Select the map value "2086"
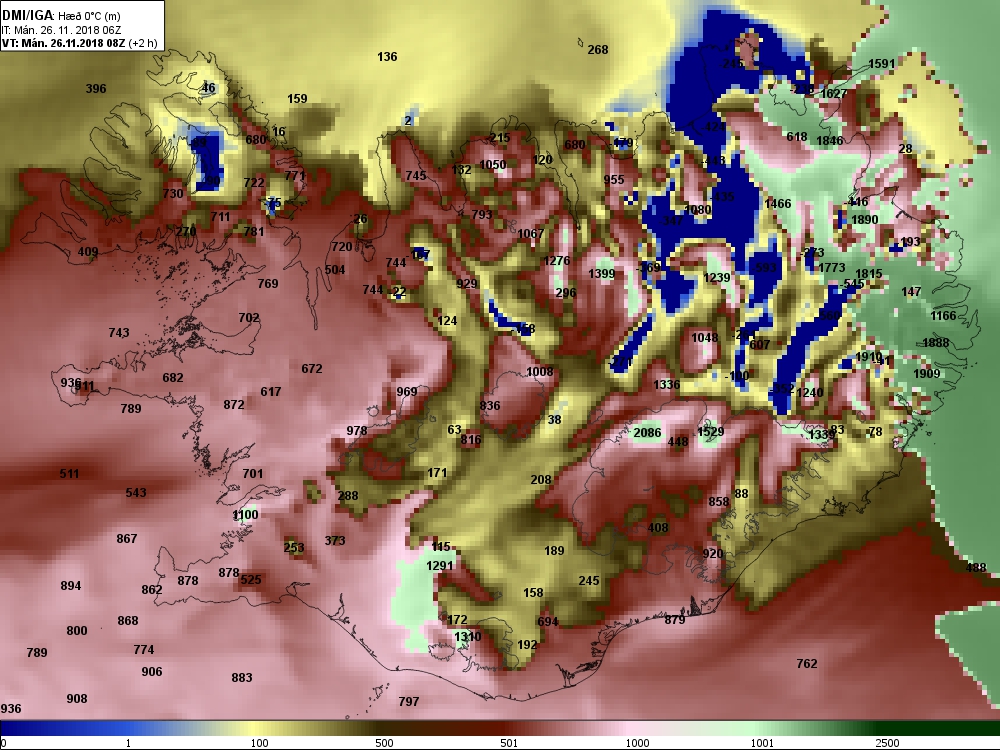The image size is (1000, 750). coord(647,433)
